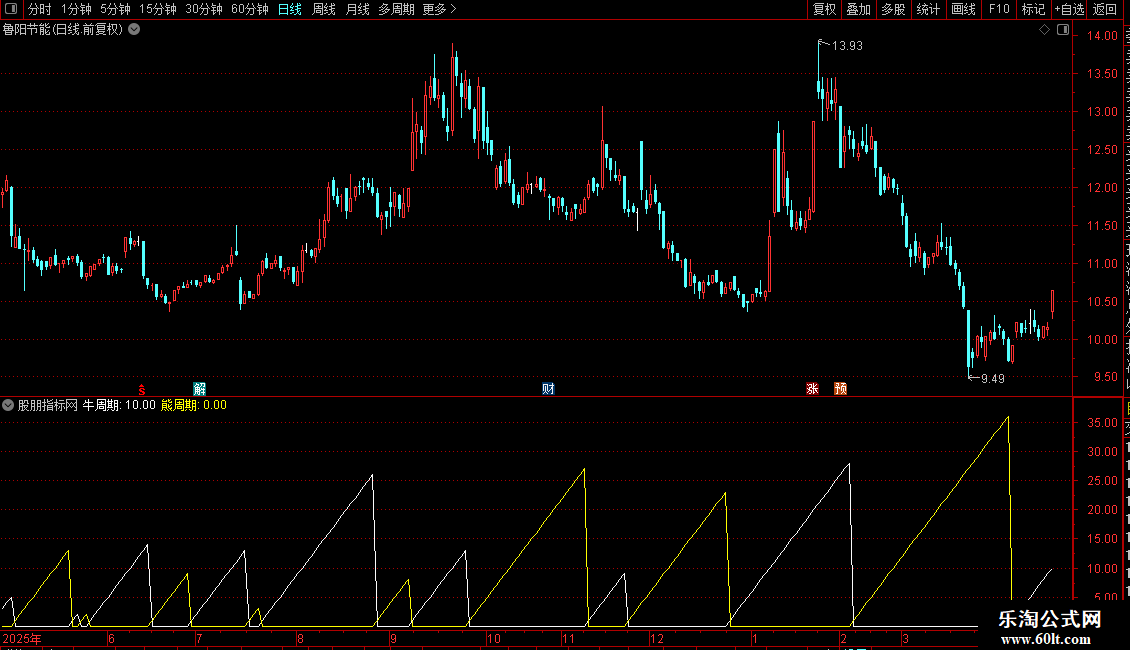Screen dimensions: 1130x650
Task: Click the 解 event marker
Action: [200, 389]
